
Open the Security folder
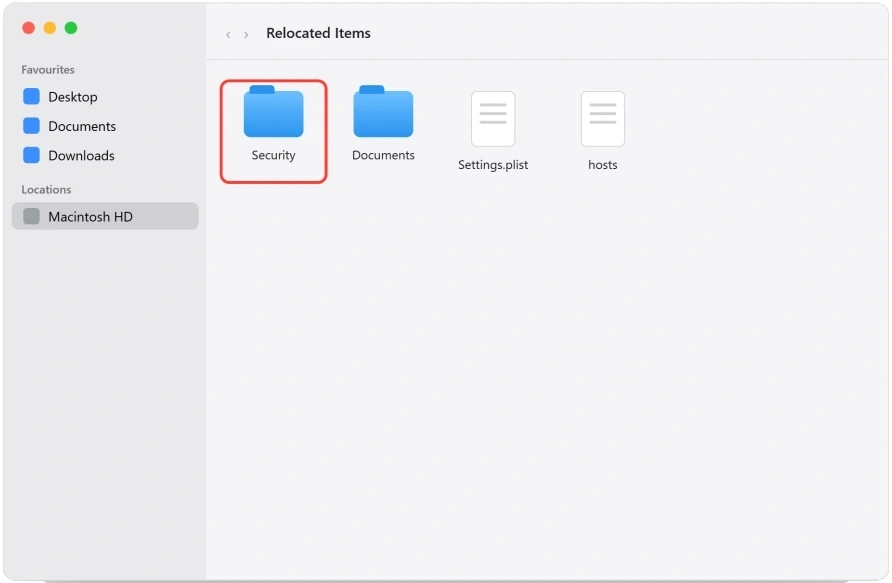click(x=274, y=111)
